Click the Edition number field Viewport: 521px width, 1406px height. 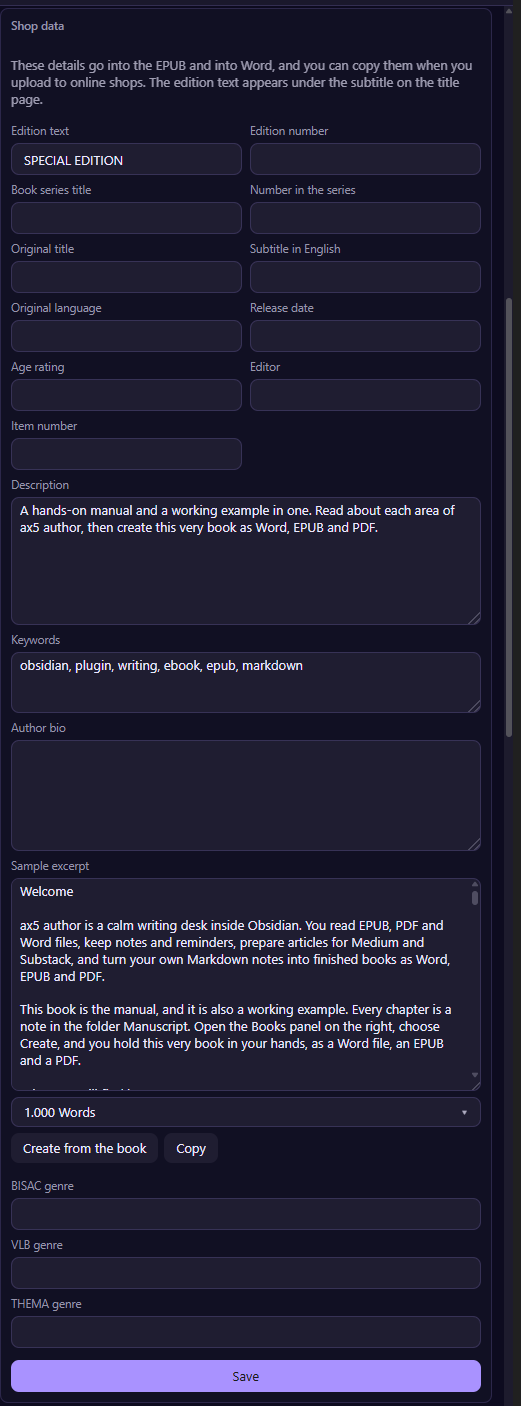pos(365,159)
